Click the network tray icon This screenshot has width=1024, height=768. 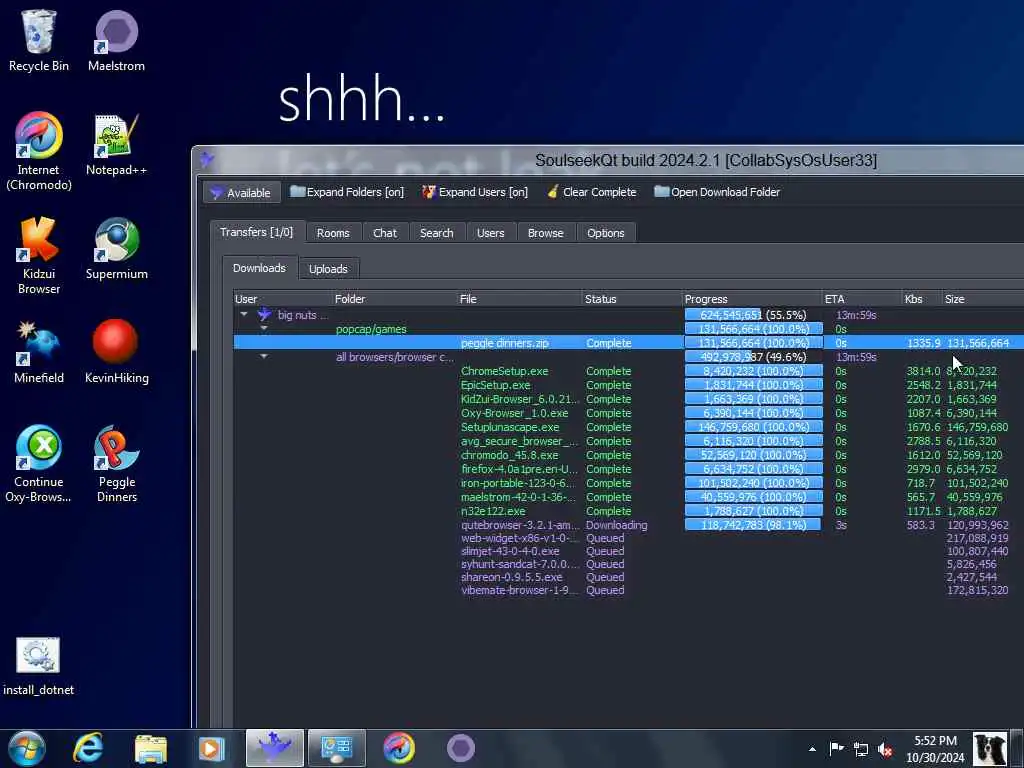[x=861, y=749]
